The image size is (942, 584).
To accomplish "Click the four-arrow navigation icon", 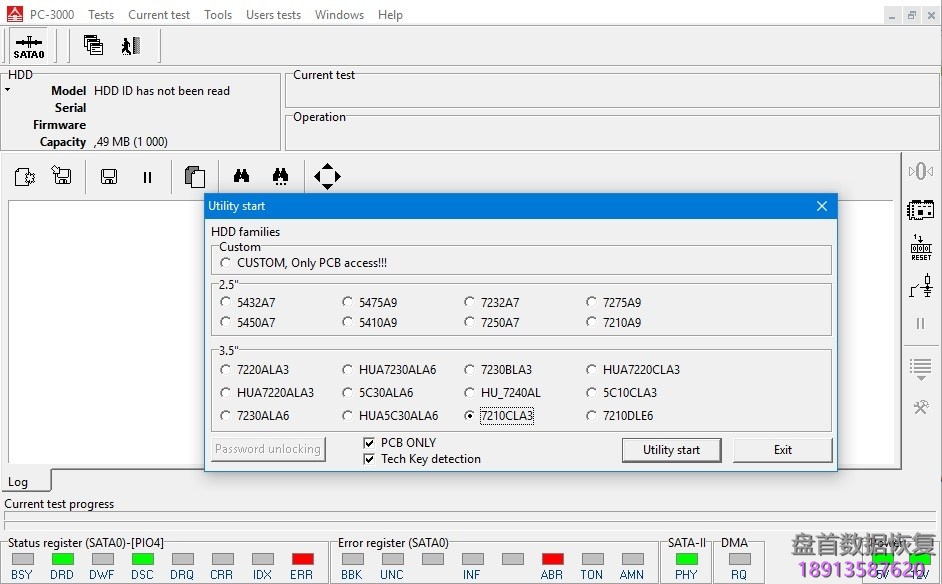I will click(x=326, y=176).
